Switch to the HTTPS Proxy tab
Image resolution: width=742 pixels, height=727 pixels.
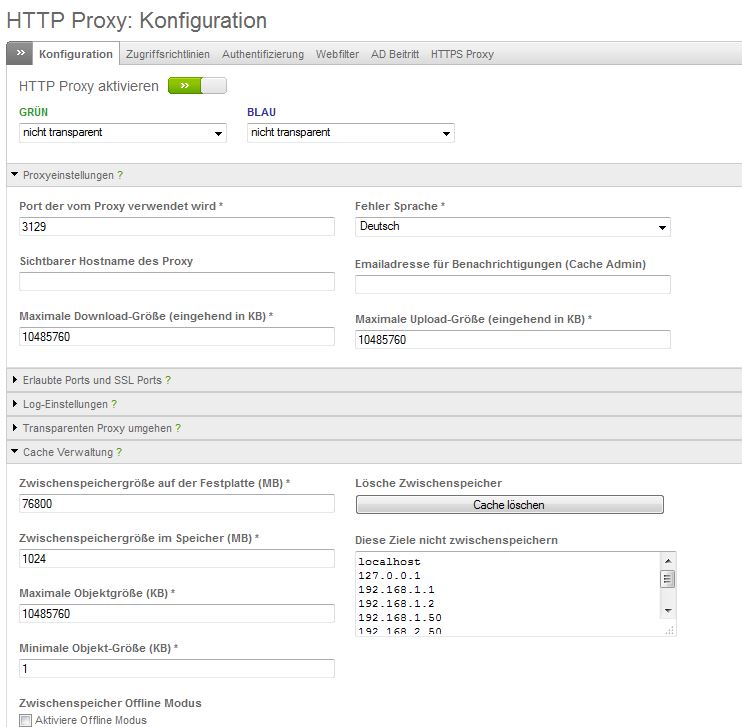(x=462, y=54)
